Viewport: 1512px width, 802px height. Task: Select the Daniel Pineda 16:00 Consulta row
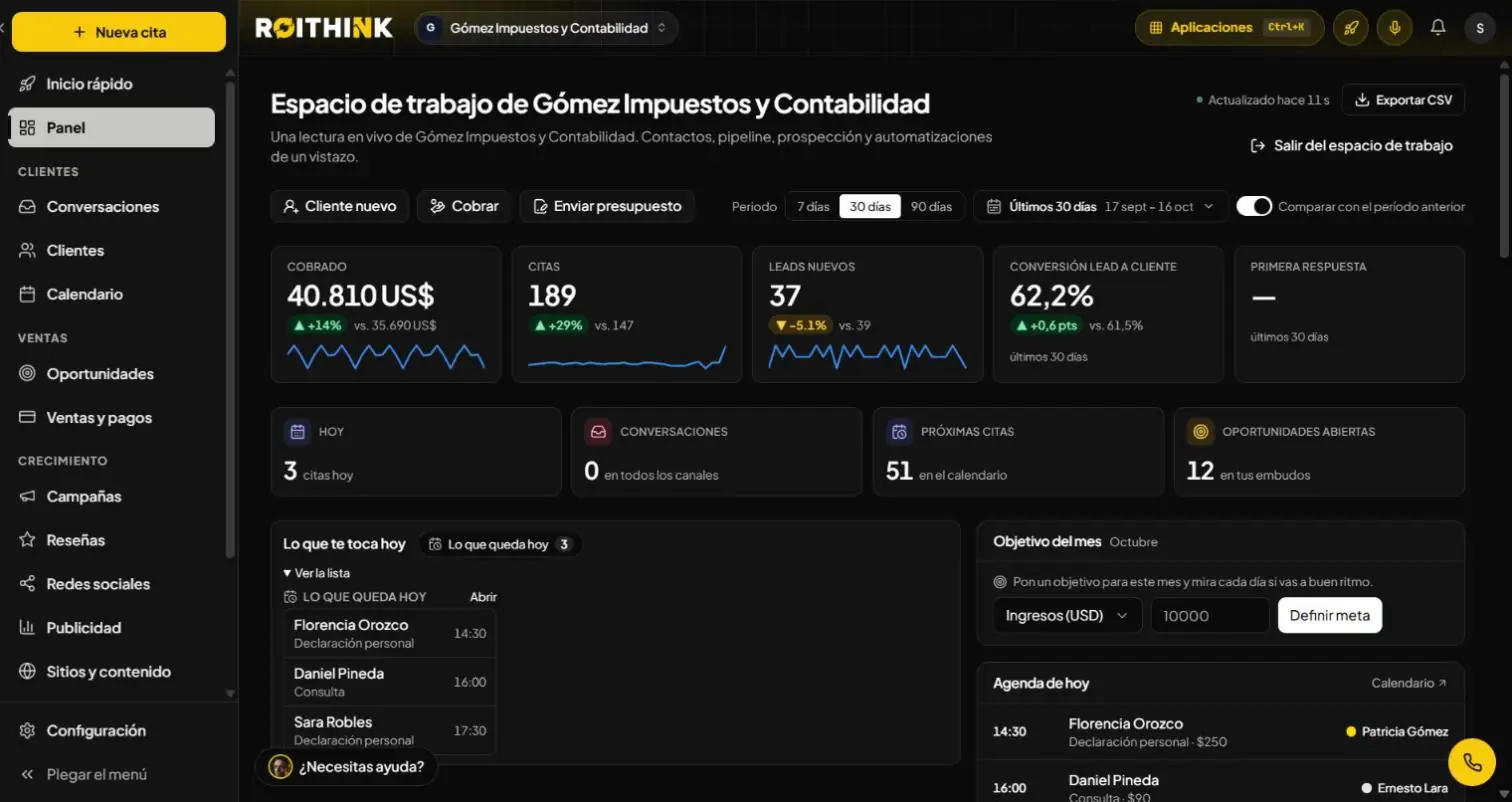point(390,682)
